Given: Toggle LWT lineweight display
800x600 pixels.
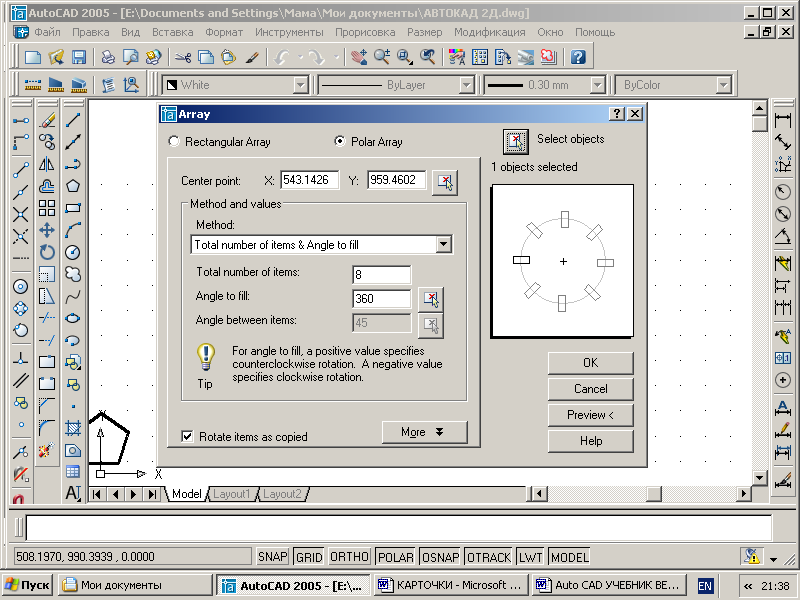Looking at the screenshot, I should 531,557.
